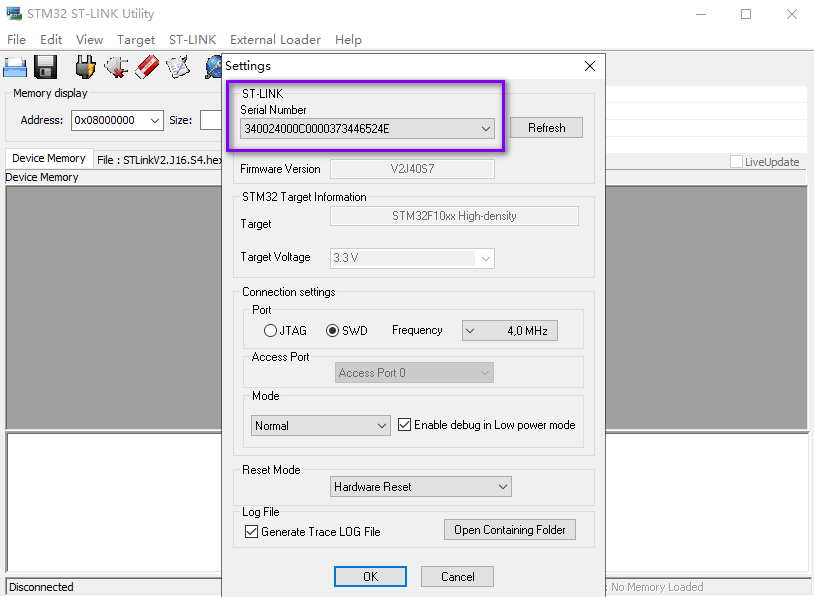Select the JTAG port radio button
Screen dimensions: 814x597
pos(270,331)
